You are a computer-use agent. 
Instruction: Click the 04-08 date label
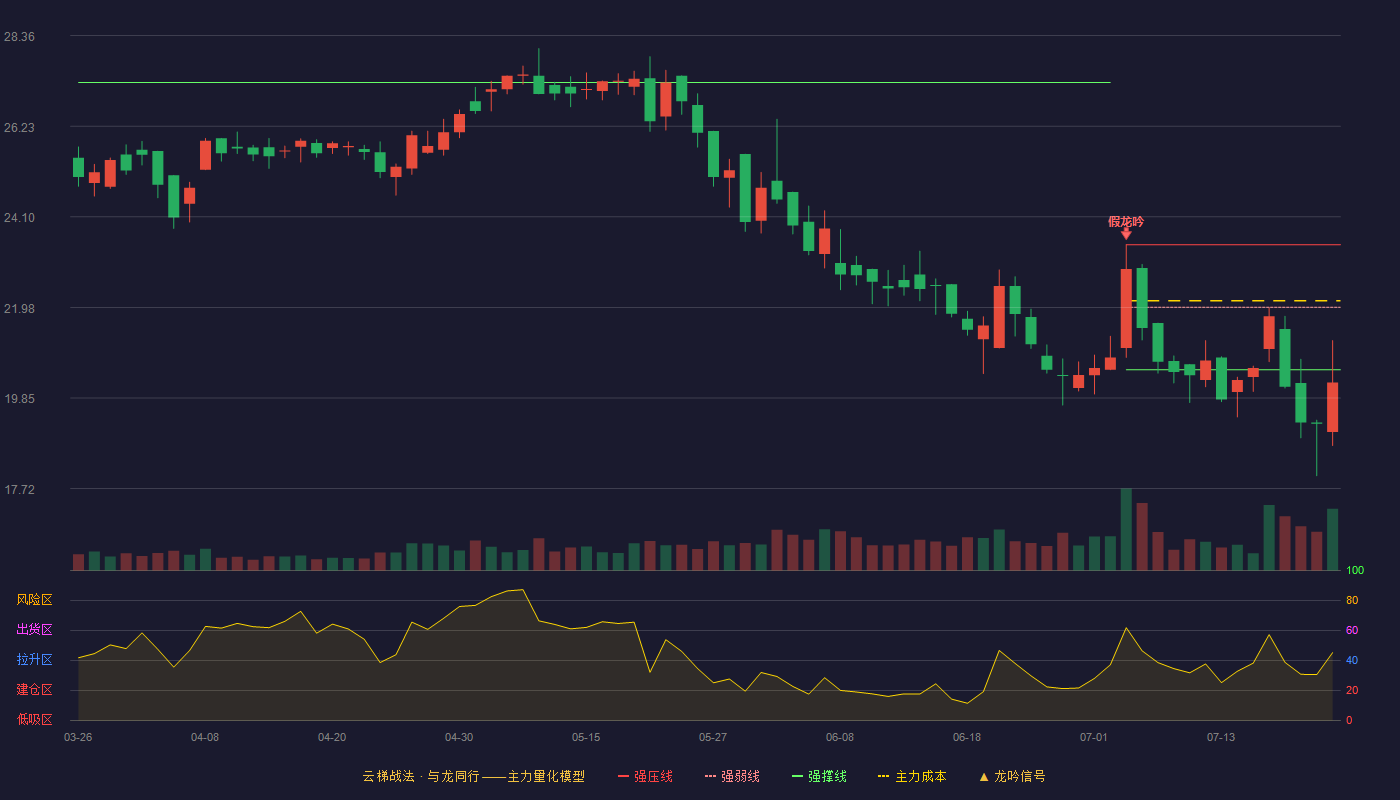tap(205, 737)
